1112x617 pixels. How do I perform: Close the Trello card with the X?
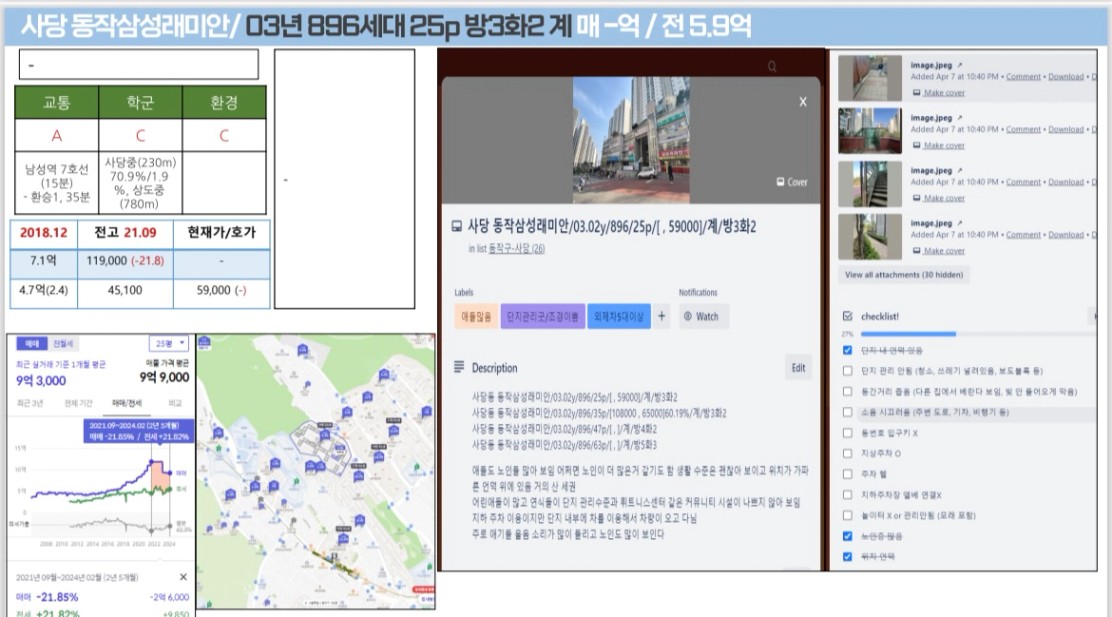(803, 101)
